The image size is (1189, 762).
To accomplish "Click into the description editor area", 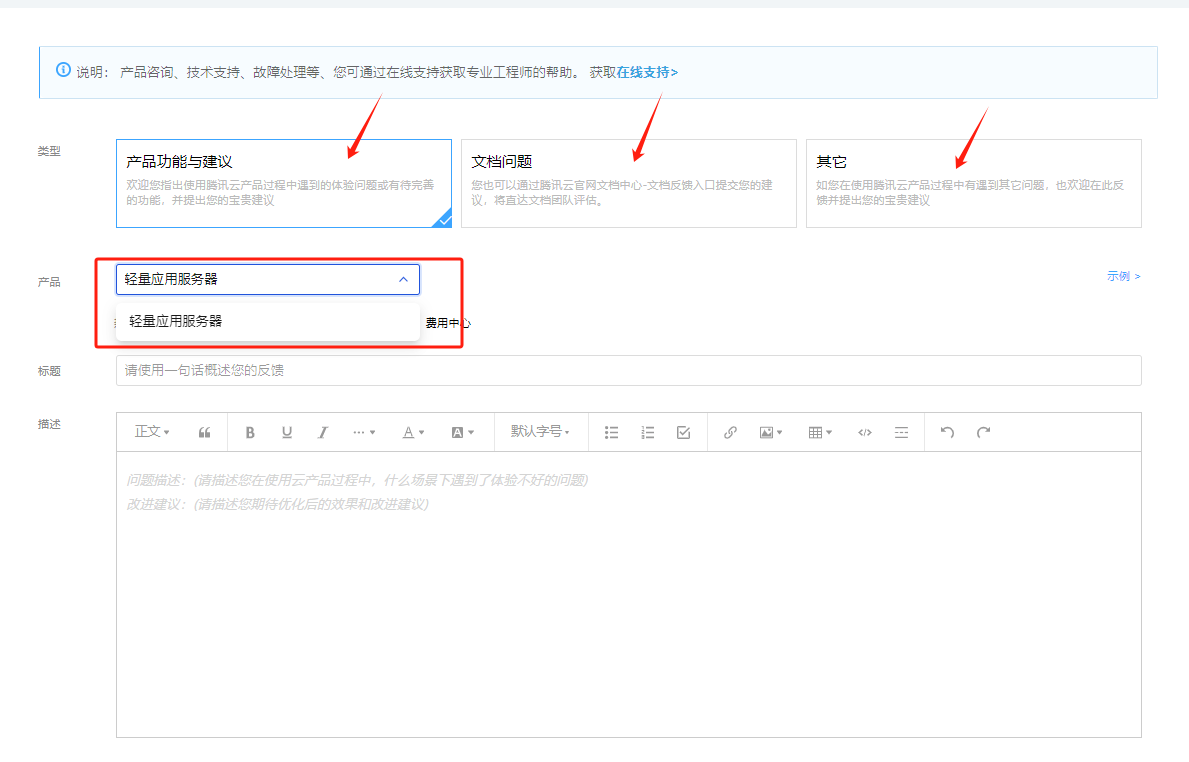I will coord(629,594).
